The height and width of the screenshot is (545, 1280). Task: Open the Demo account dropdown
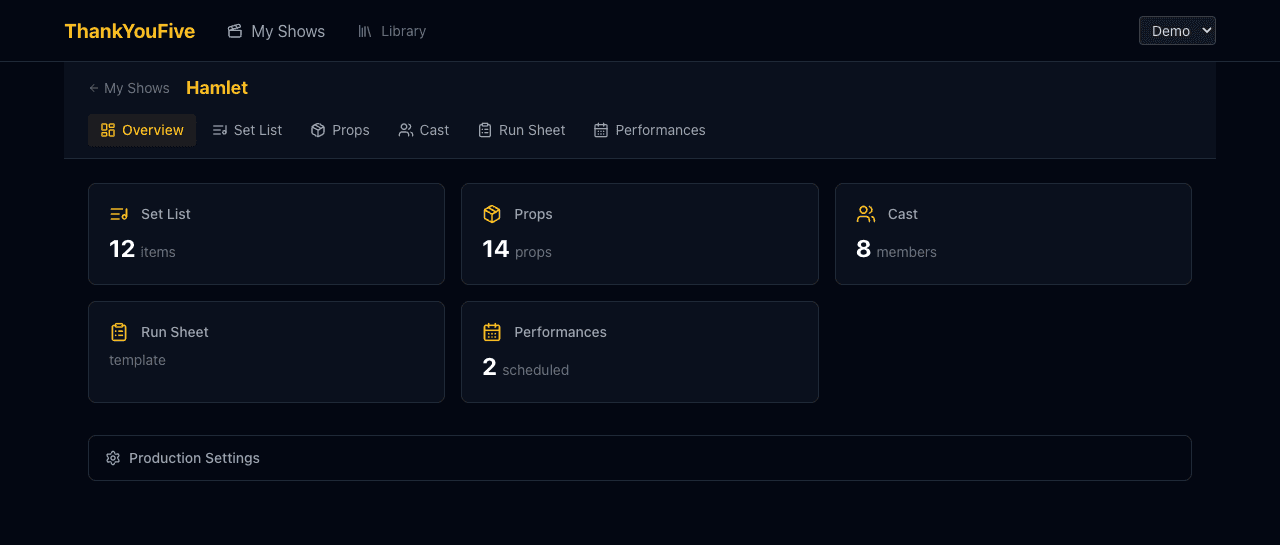tap(1177, 31)
